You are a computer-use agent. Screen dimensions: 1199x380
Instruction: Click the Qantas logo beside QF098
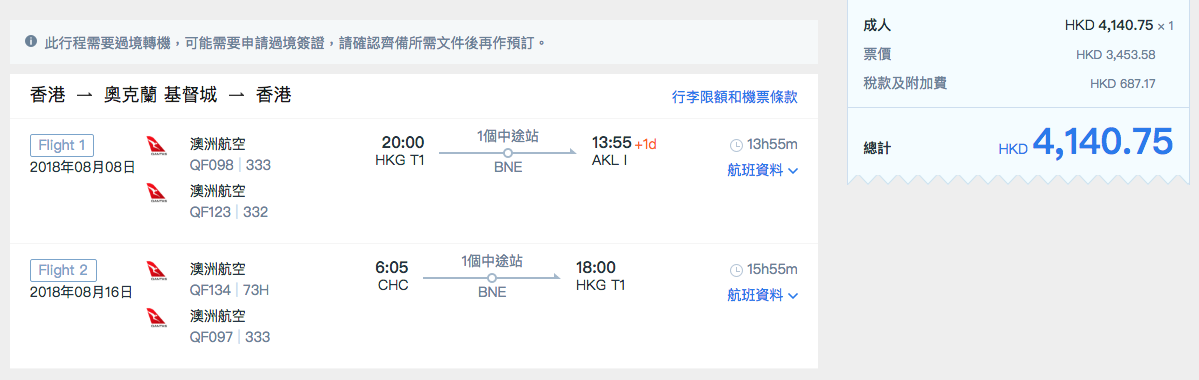(155, 145)
